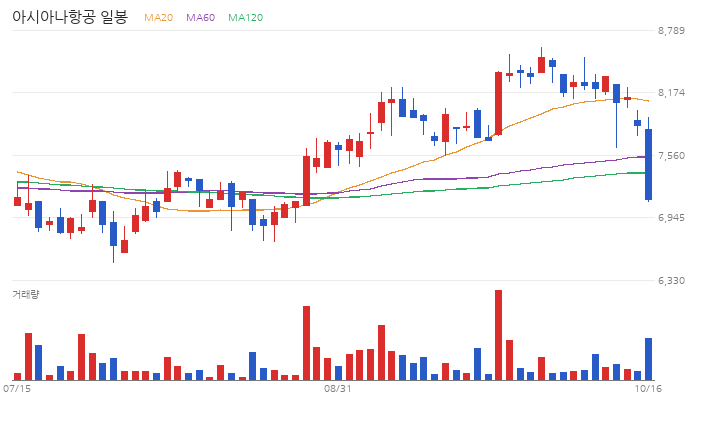Viewport: 720px width, 440px height.
Task: Click the 10/16 date label
Action: (648, 389)
